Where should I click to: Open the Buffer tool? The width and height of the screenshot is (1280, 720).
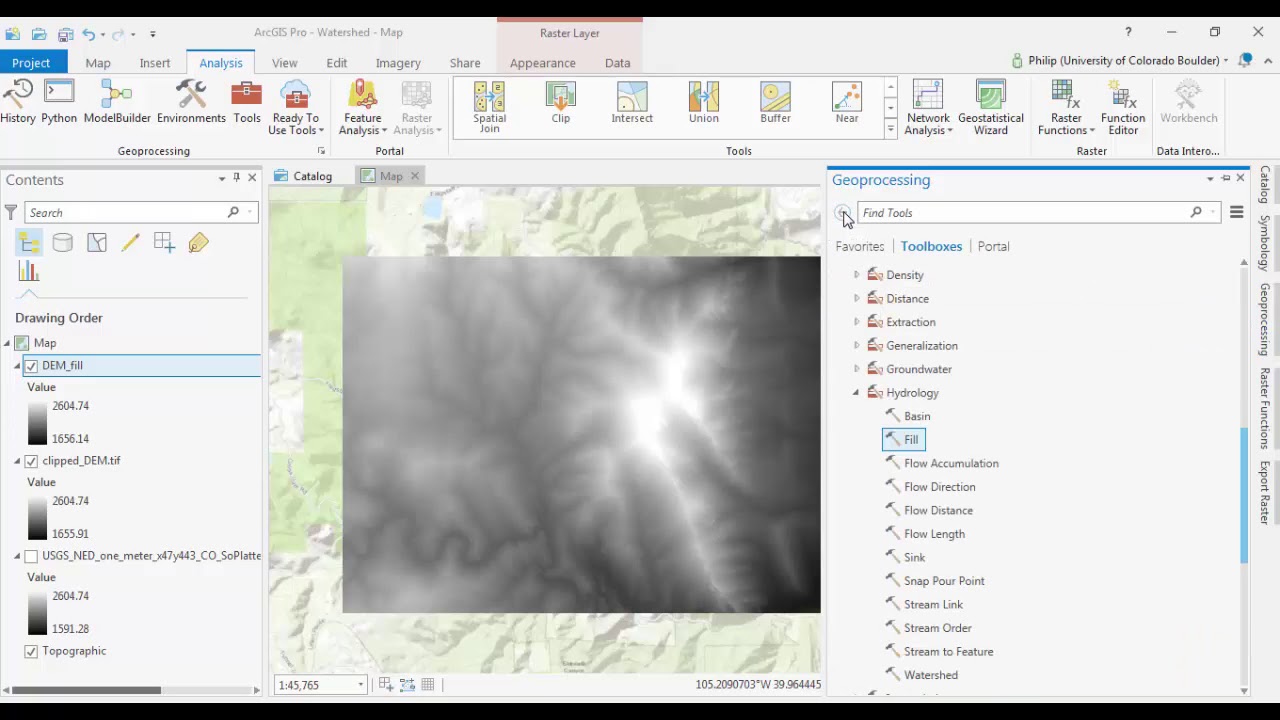point(775,104)
